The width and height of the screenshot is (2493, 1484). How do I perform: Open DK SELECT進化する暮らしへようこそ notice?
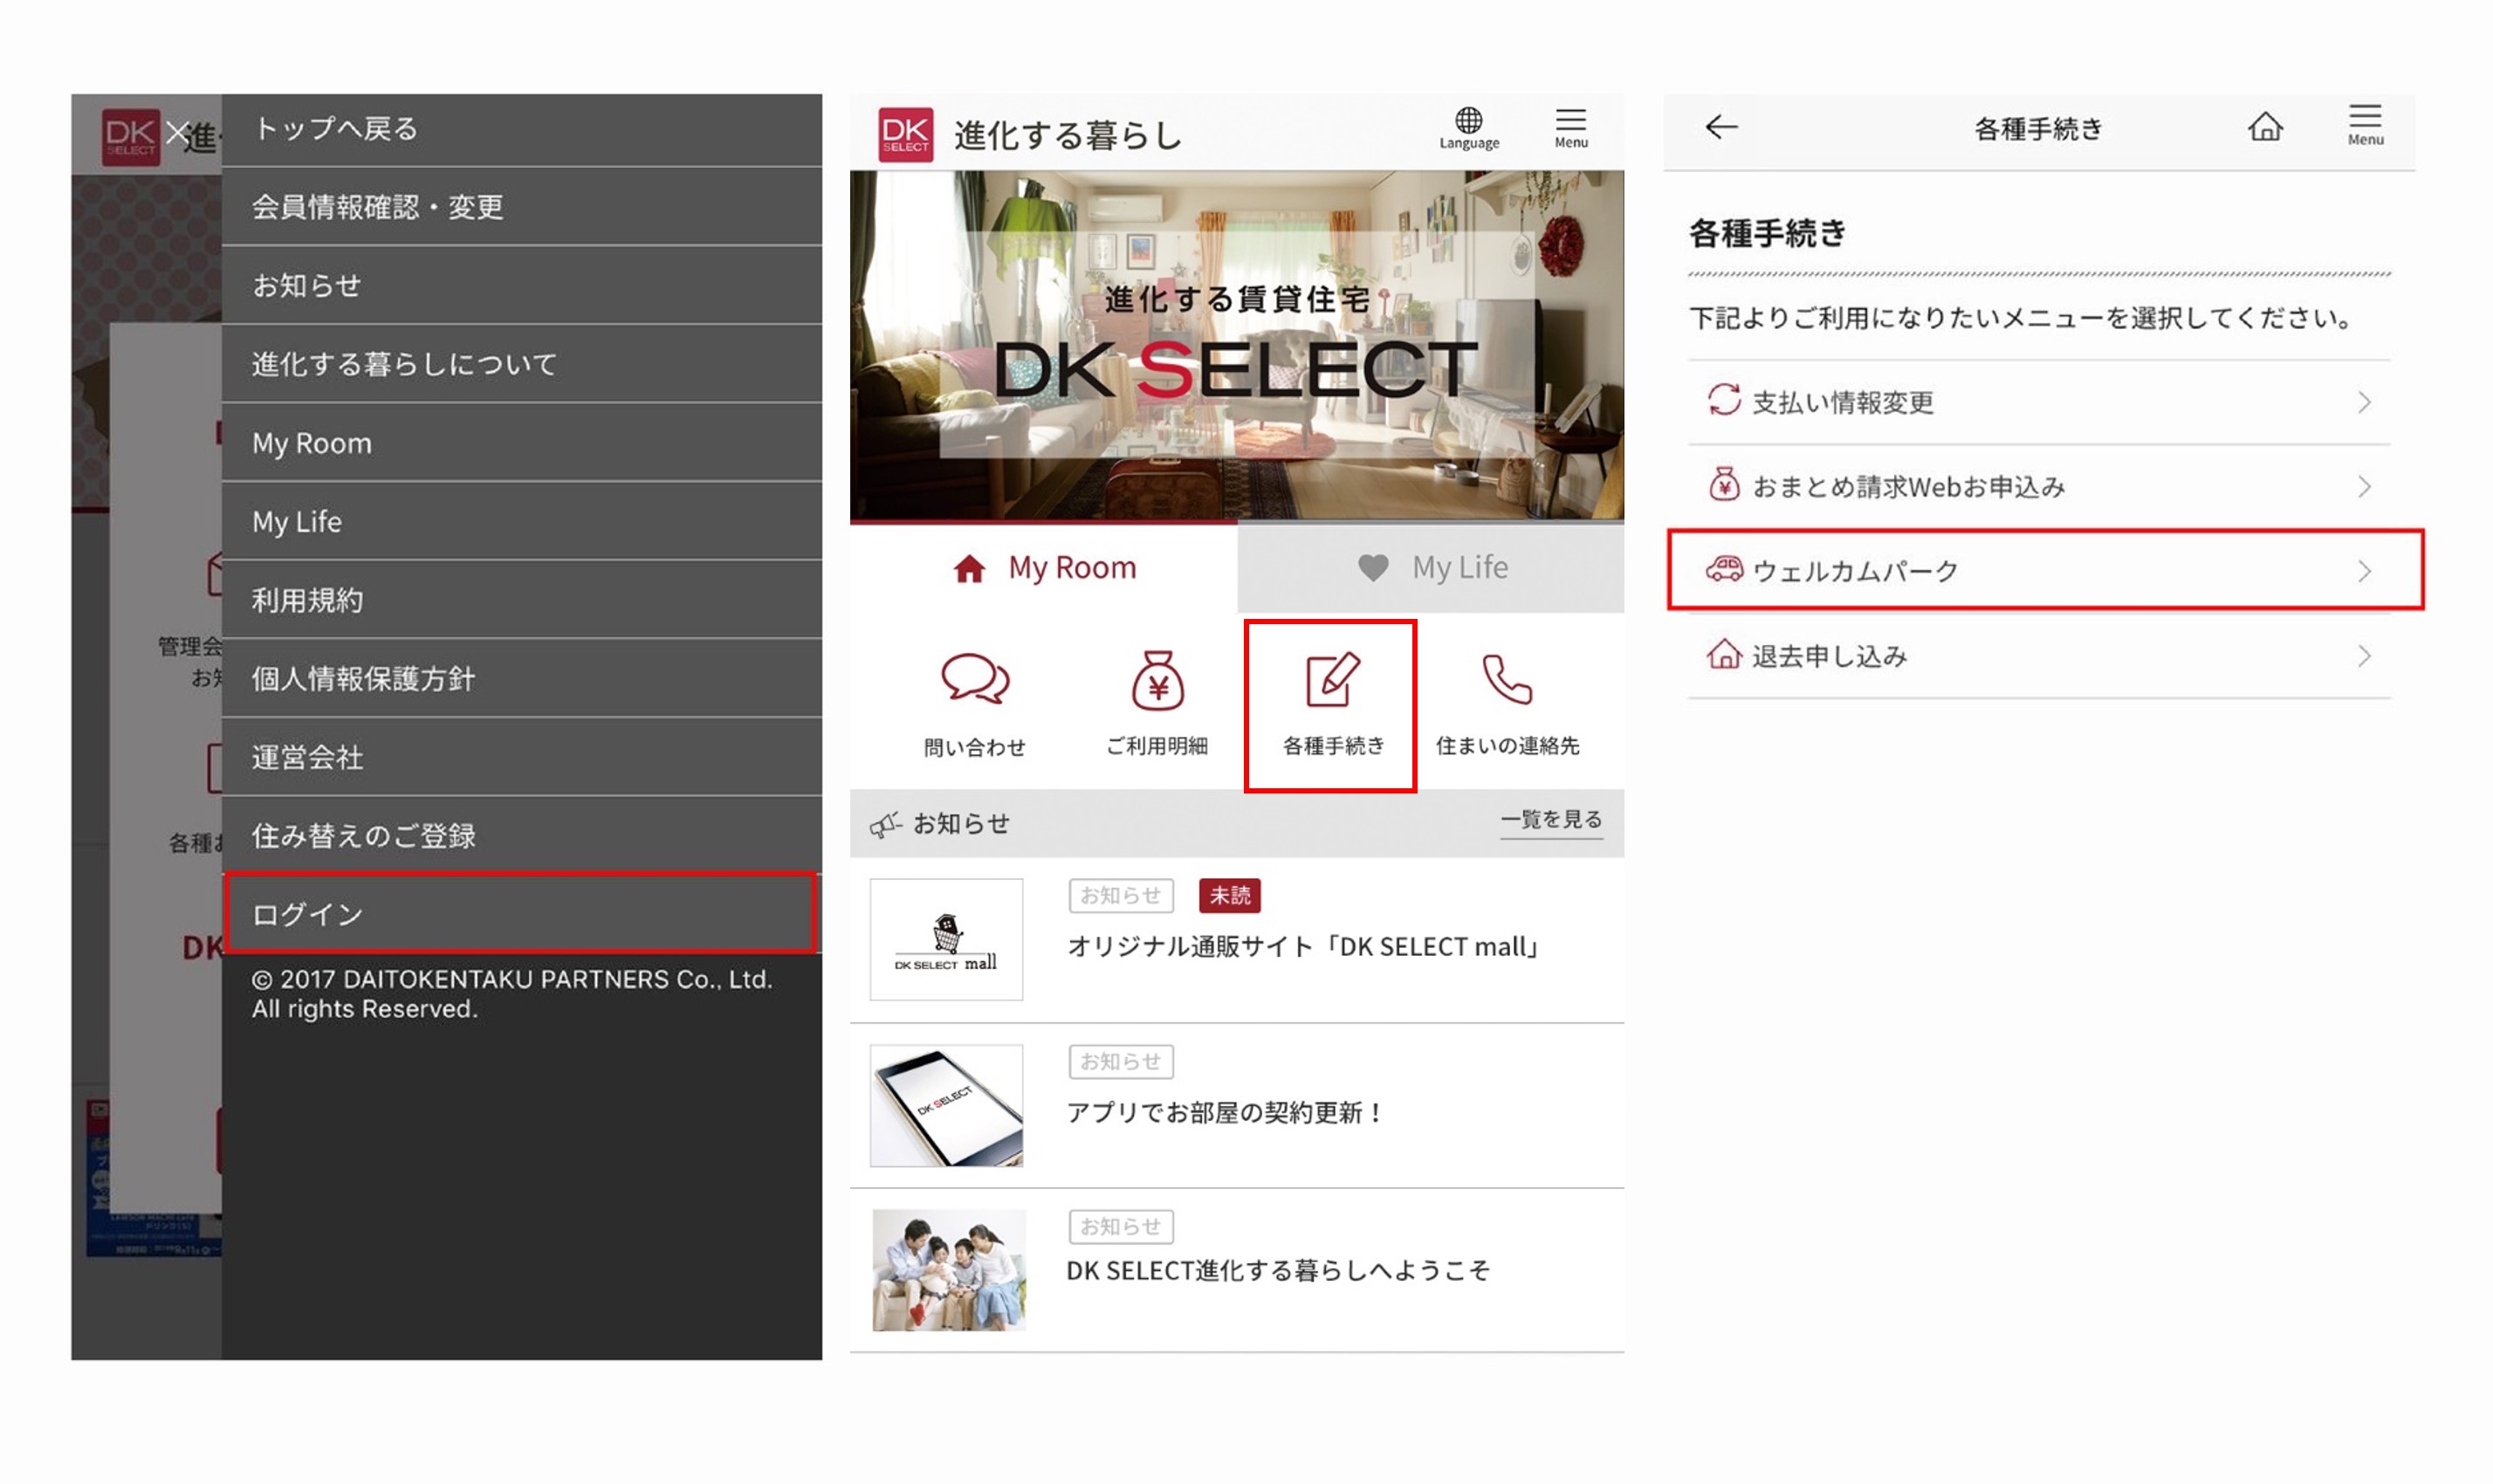pos(1278,1271)
